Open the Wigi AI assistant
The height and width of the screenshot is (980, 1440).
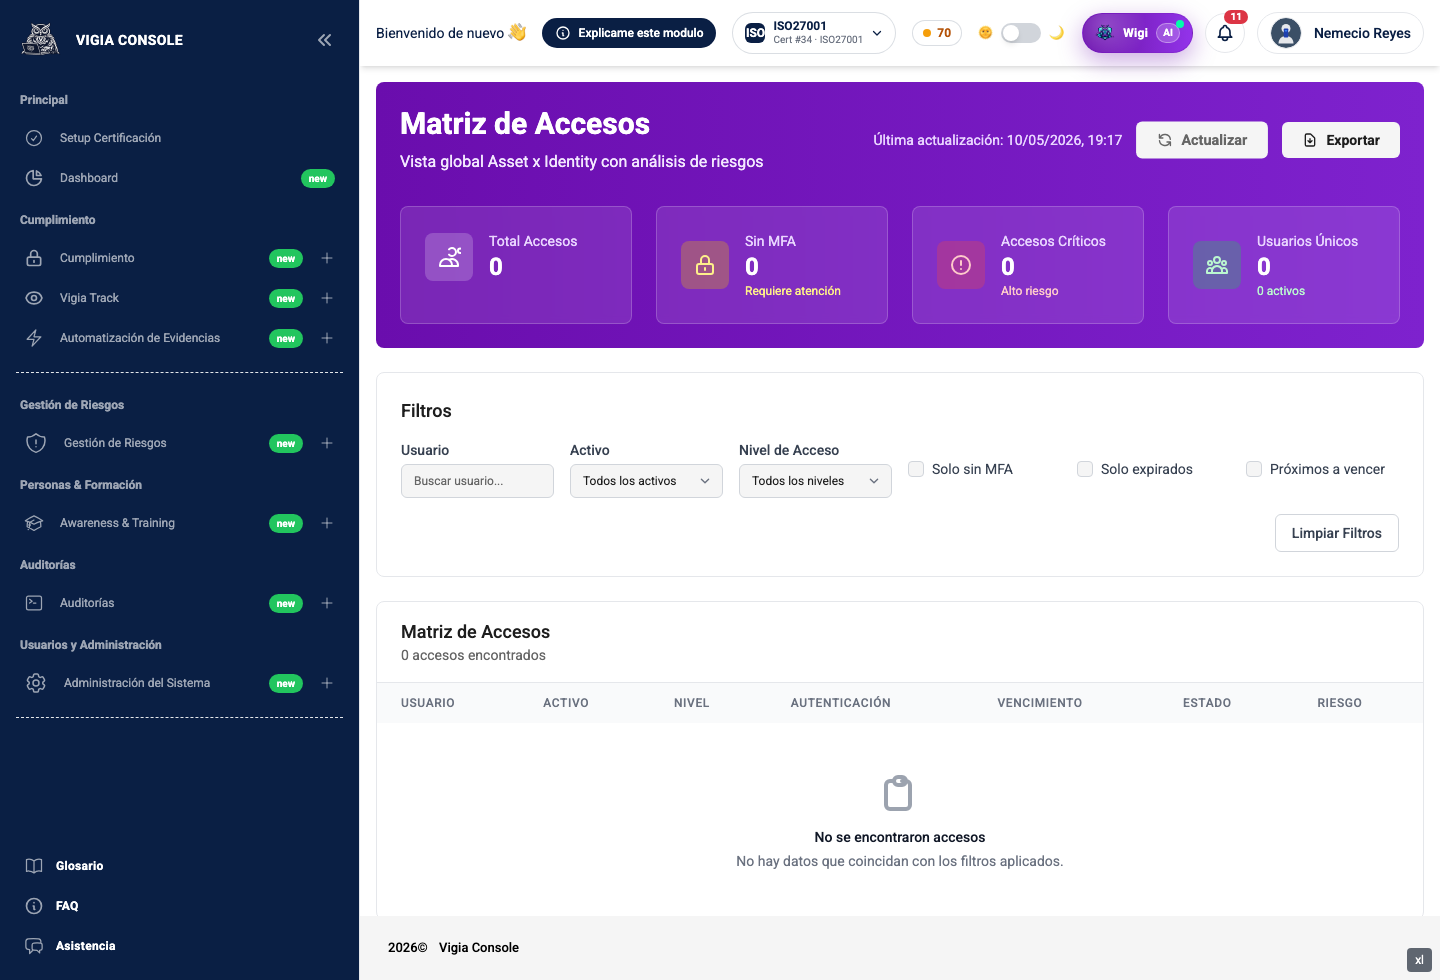click(x=1137, y=33)
